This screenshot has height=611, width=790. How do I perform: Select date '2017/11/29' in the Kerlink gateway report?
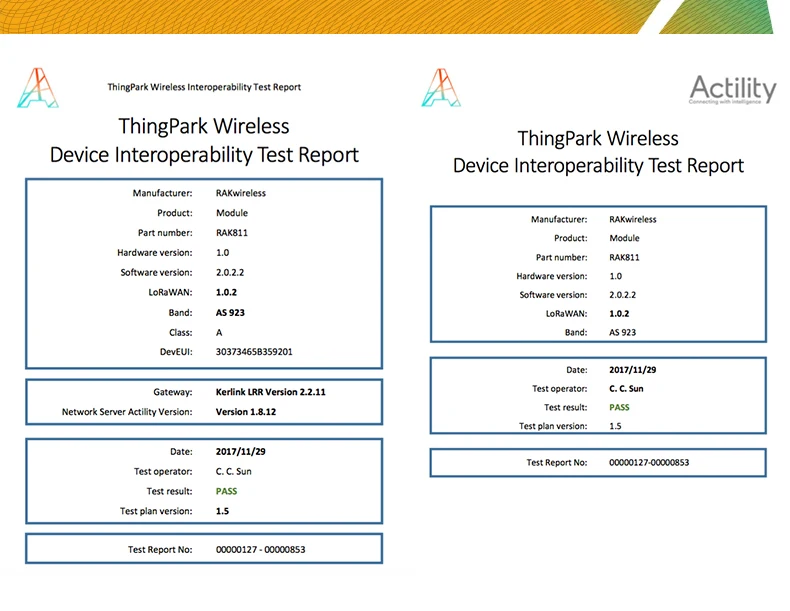tap(241, 451)
